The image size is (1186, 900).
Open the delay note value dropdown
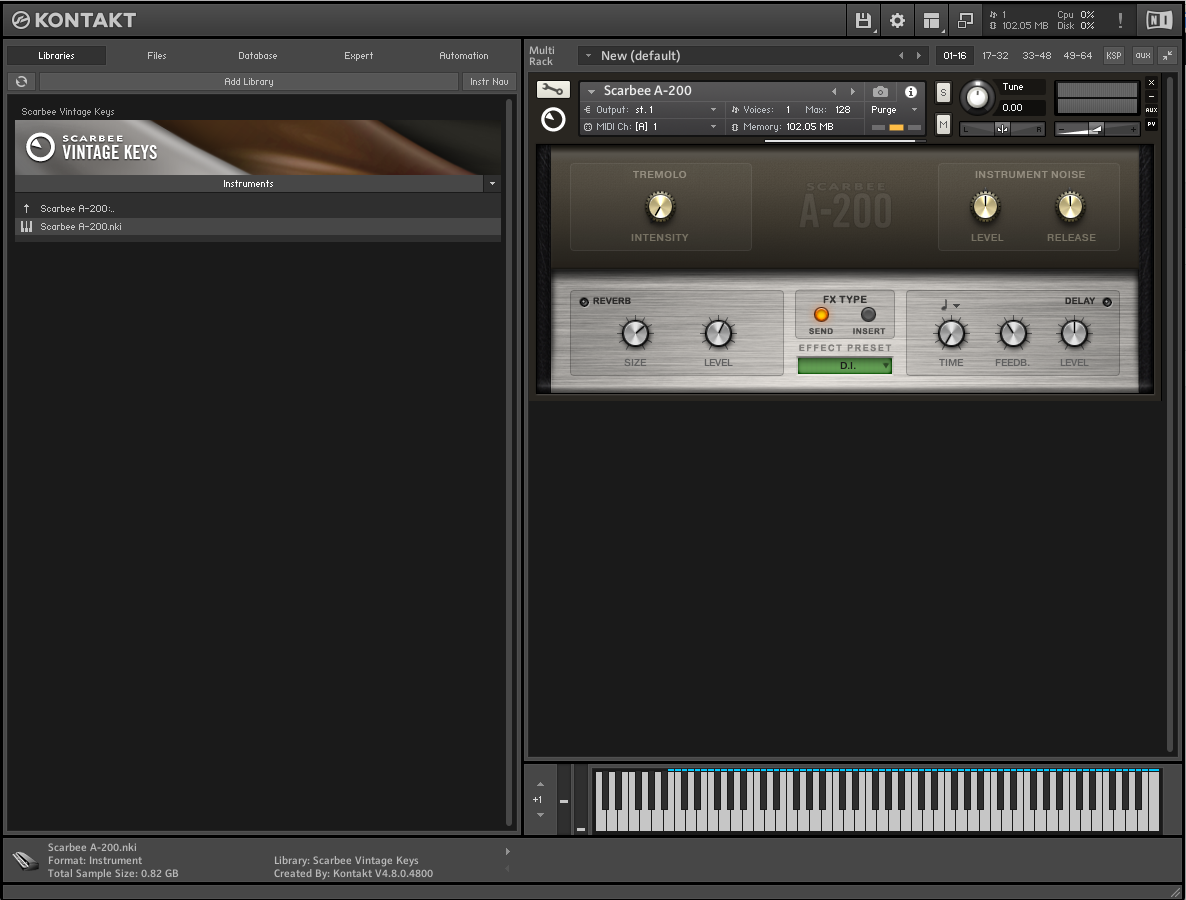950,305
